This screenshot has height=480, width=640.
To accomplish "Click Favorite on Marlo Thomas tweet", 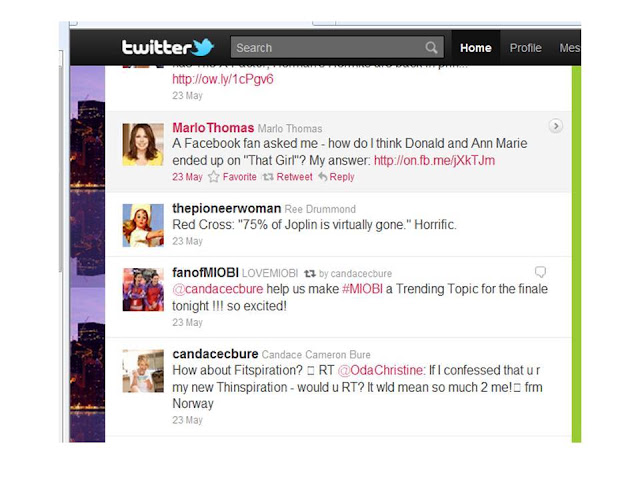I will (x=240, y=177).
